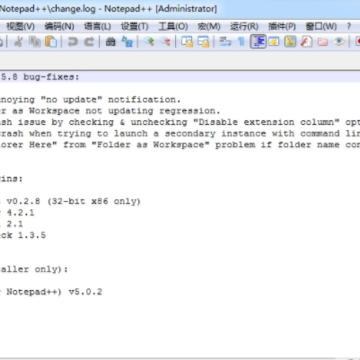Screen dimensions: 360x360
Task: Open the Replace toolbar icon
Action: click(x=127, y=42)
